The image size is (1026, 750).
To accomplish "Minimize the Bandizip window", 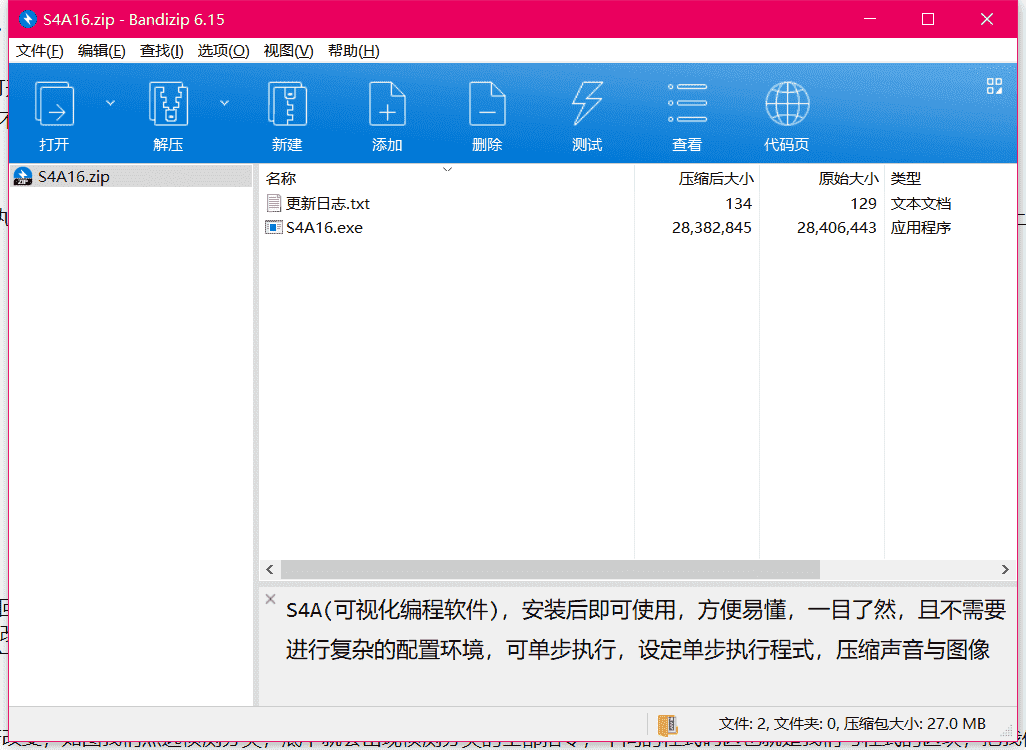I will click(870, 19).
